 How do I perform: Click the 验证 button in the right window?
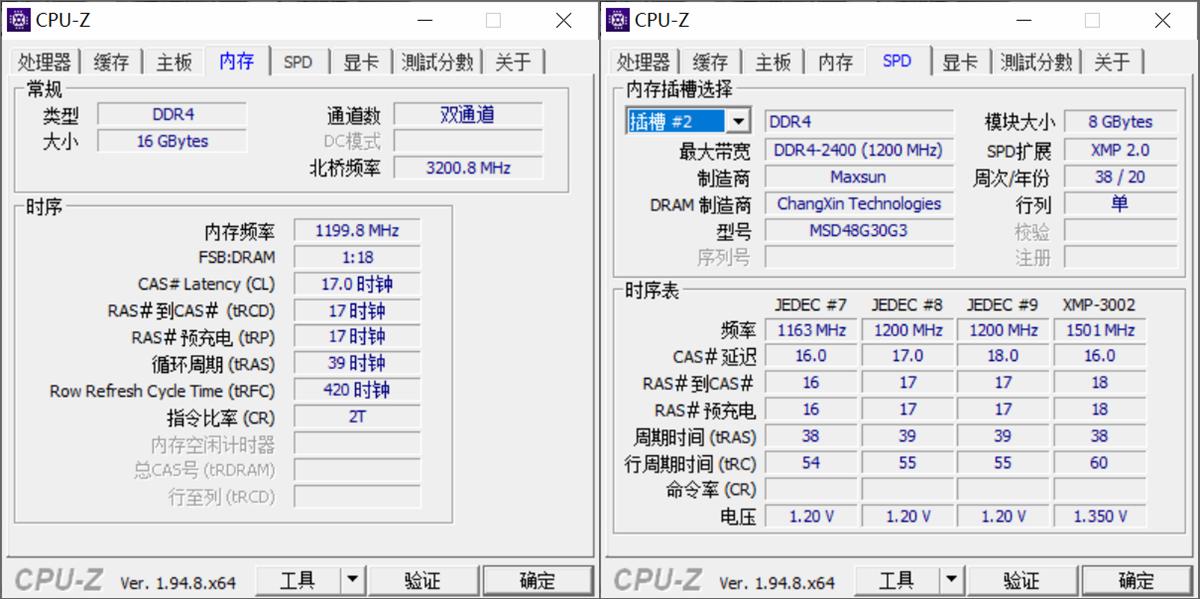(x=1021, y=580)
